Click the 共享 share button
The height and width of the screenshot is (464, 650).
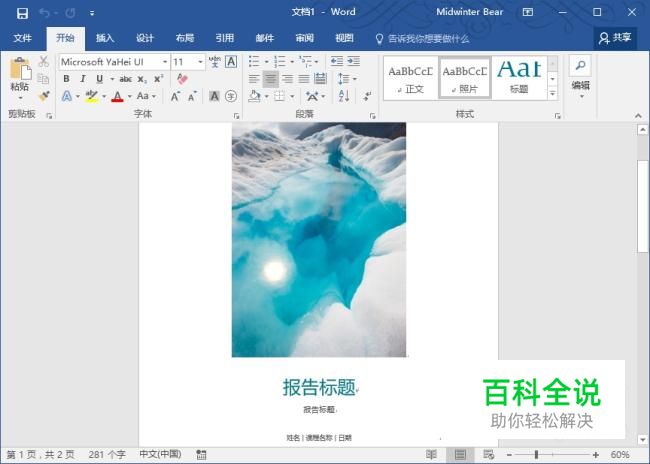pyautogui.click(x=615, y=38)
